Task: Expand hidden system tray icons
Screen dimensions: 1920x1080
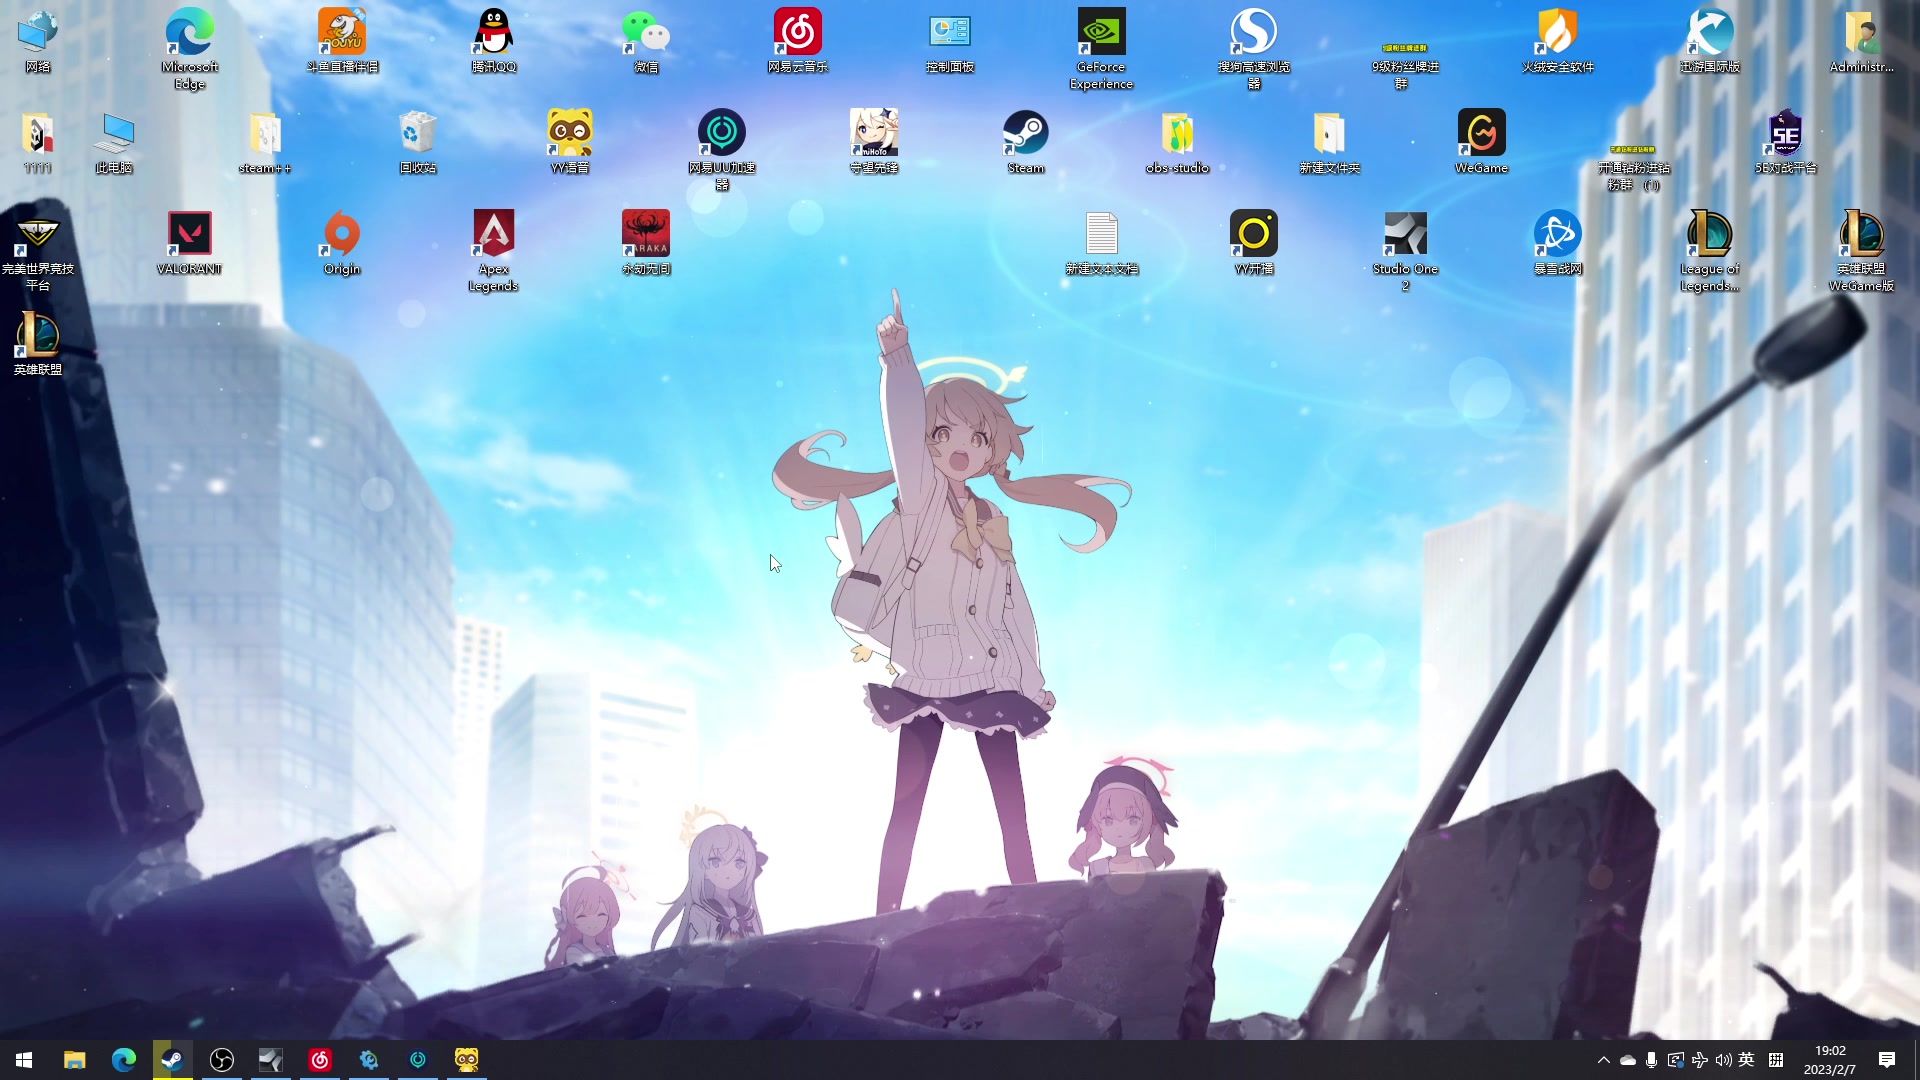Action: point(1603,1060)
